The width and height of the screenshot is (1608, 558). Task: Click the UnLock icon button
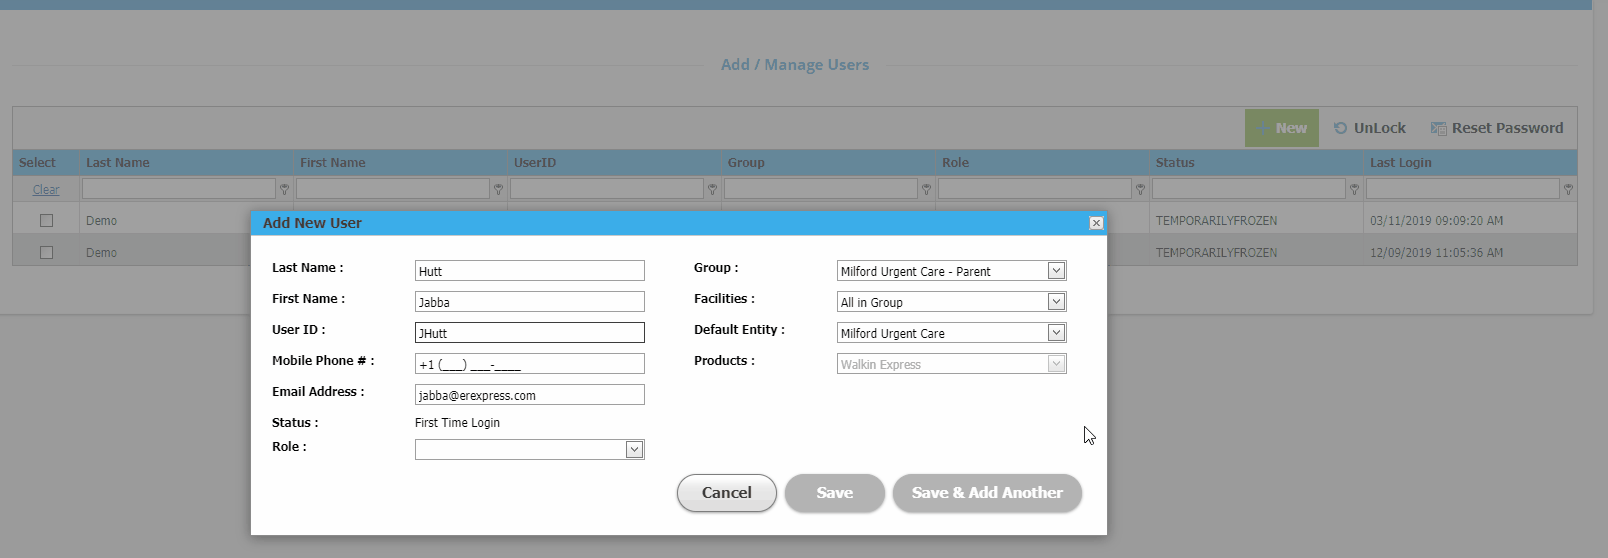[1369, 128]
